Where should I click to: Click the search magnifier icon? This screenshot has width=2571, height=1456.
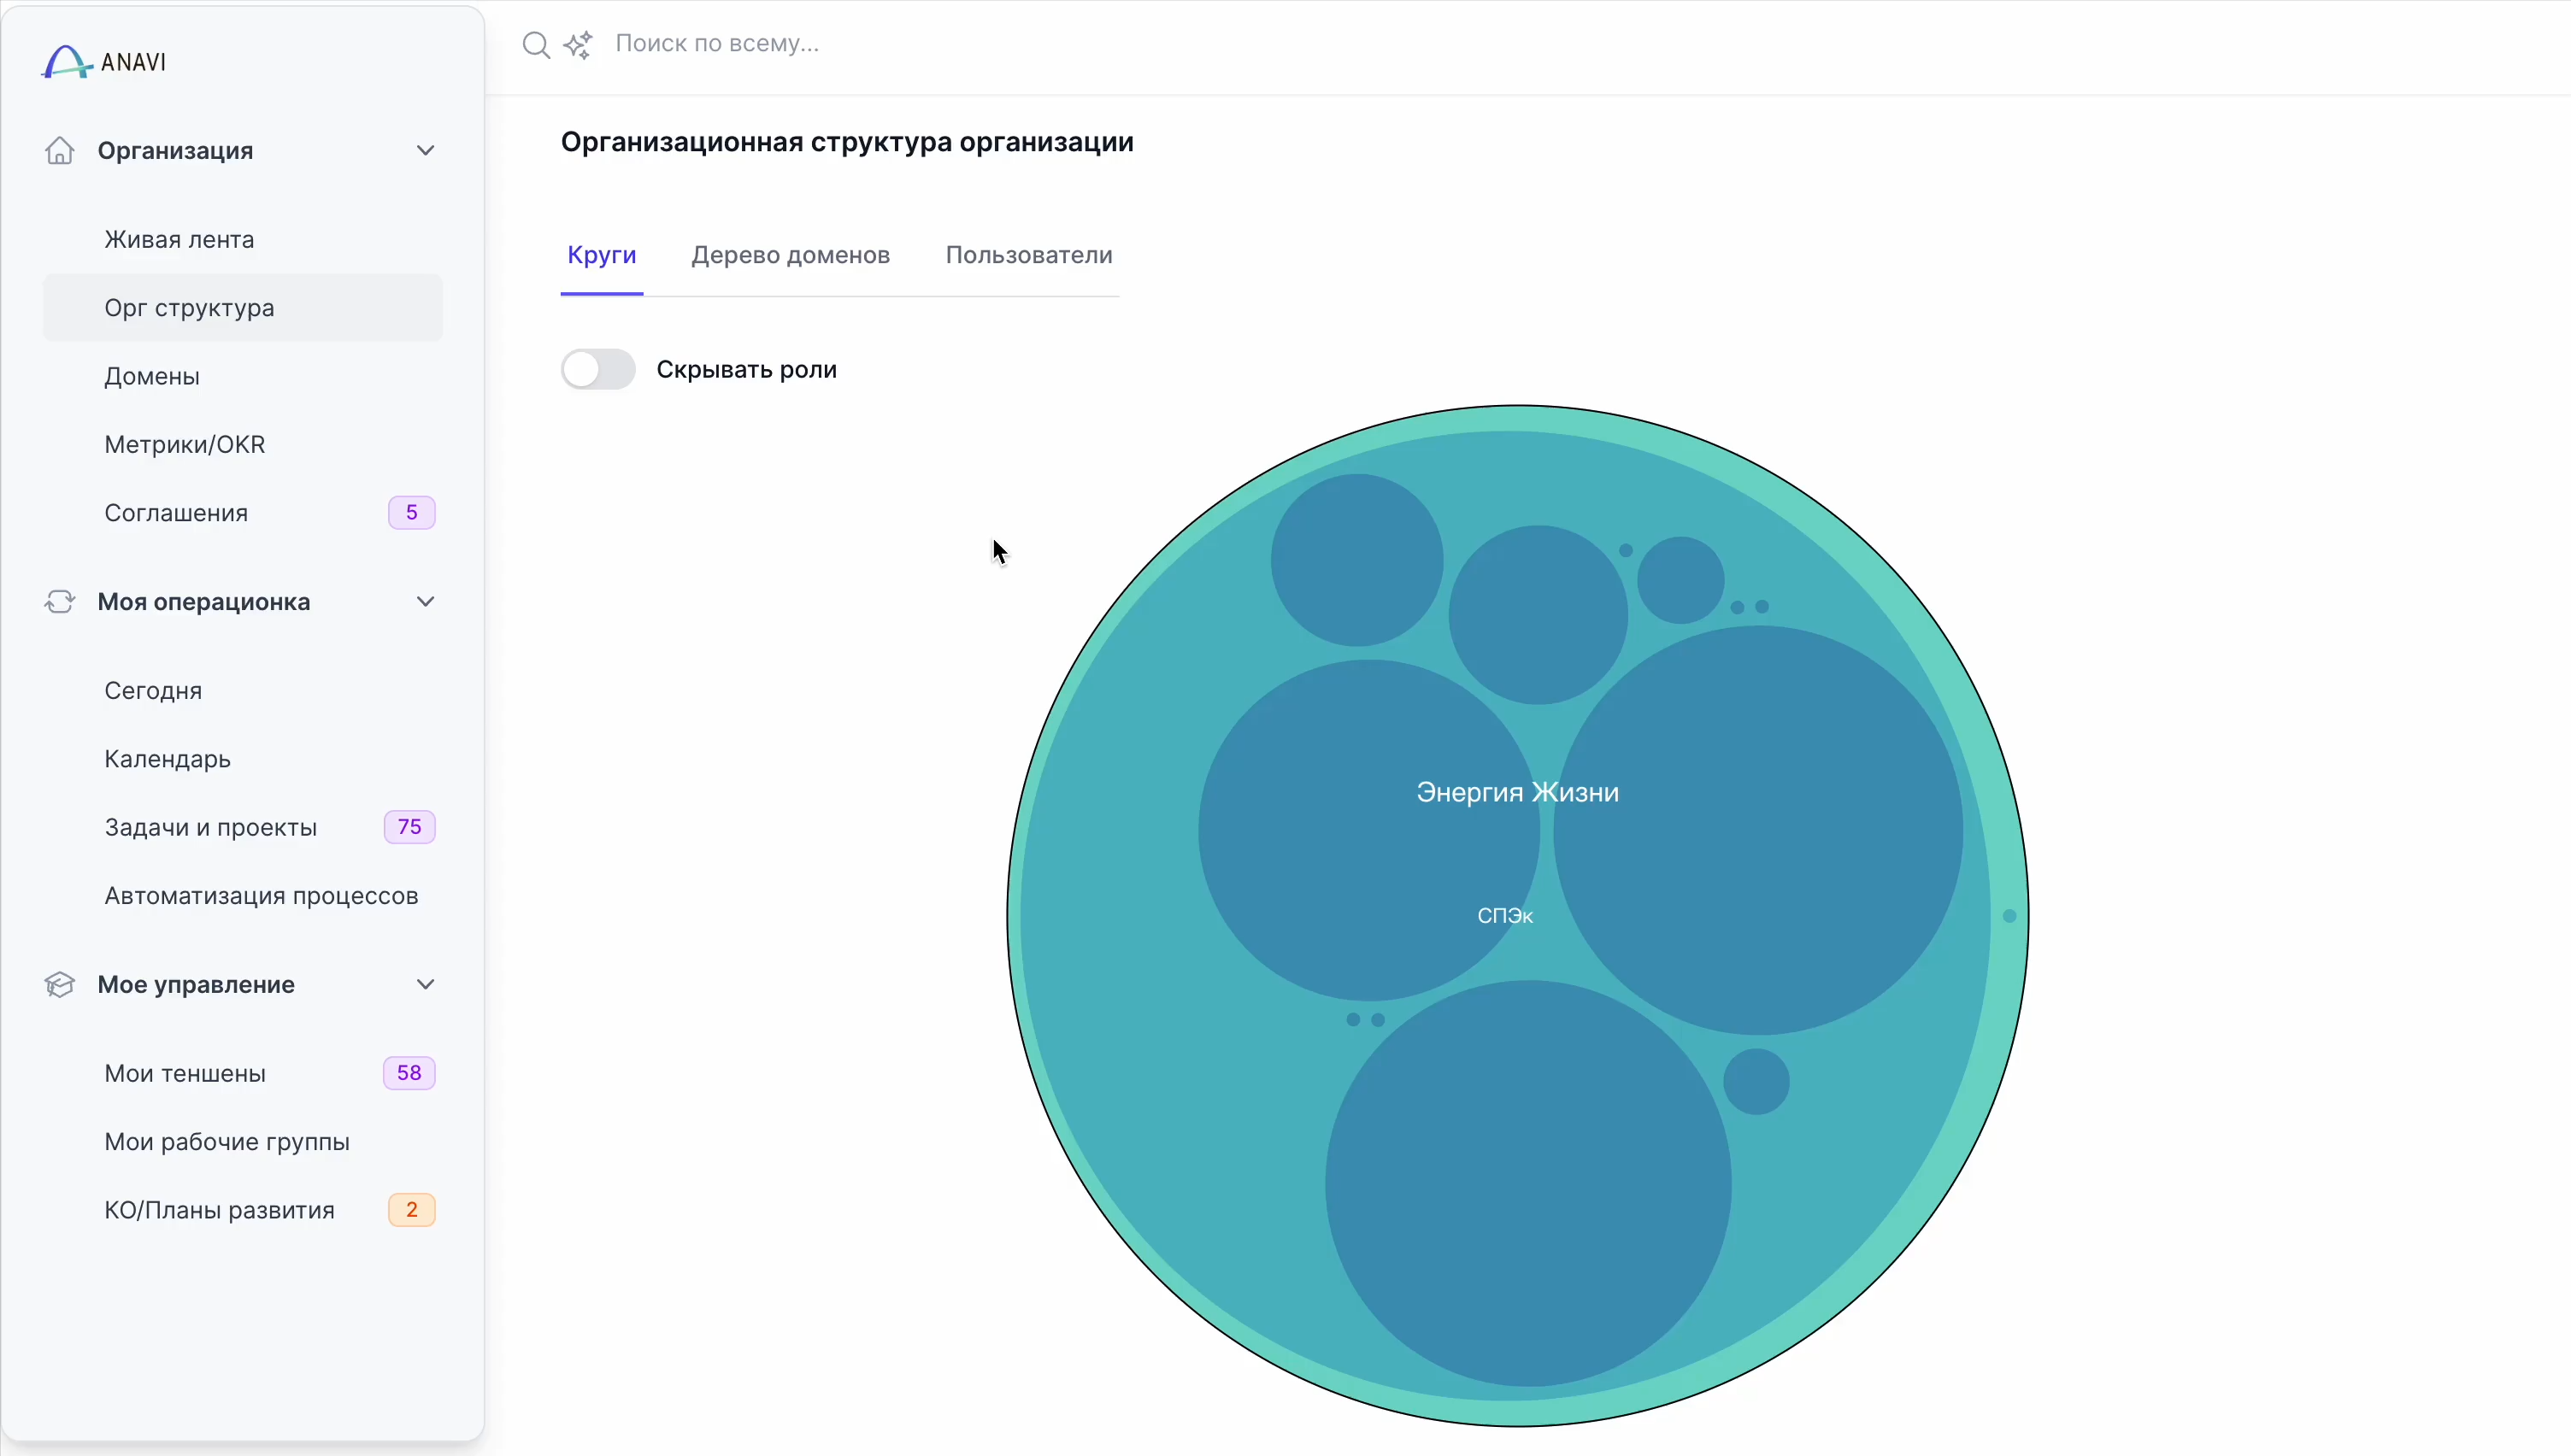(536, 45)
